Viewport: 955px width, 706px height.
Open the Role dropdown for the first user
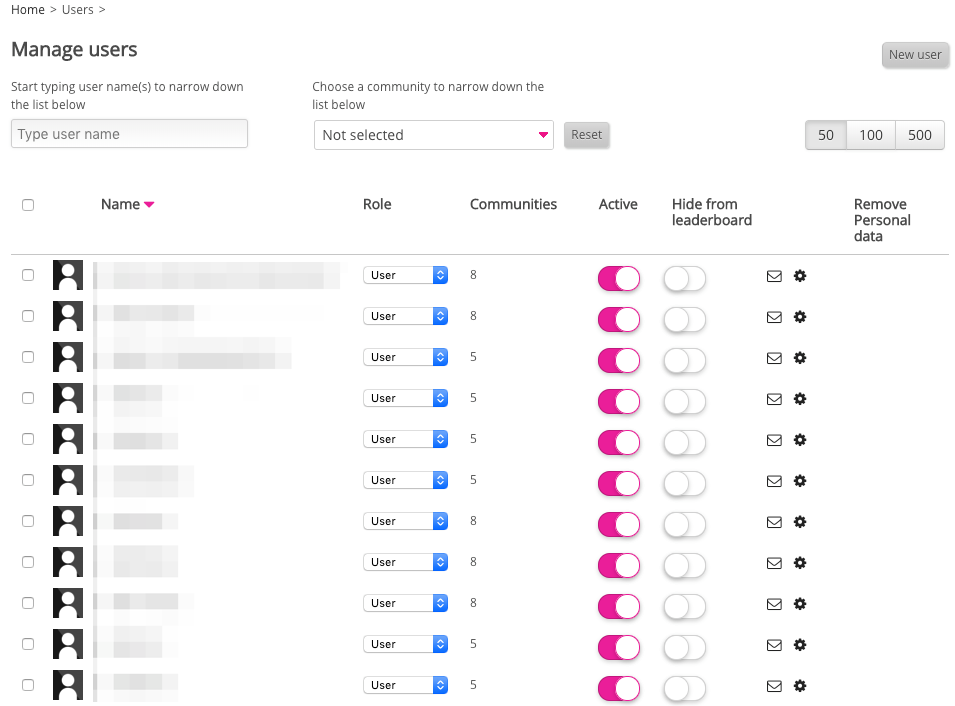[405, 274]
